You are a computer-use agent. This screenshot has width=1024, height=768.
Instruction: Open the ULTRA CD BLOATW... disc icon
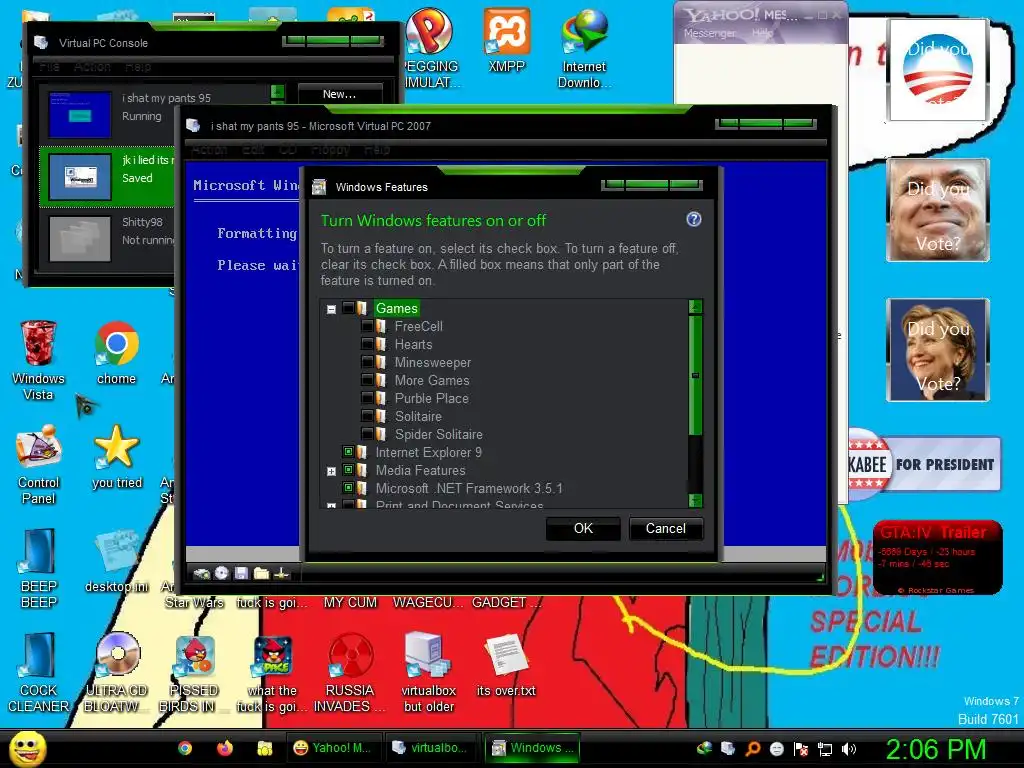tap(116, 673)
